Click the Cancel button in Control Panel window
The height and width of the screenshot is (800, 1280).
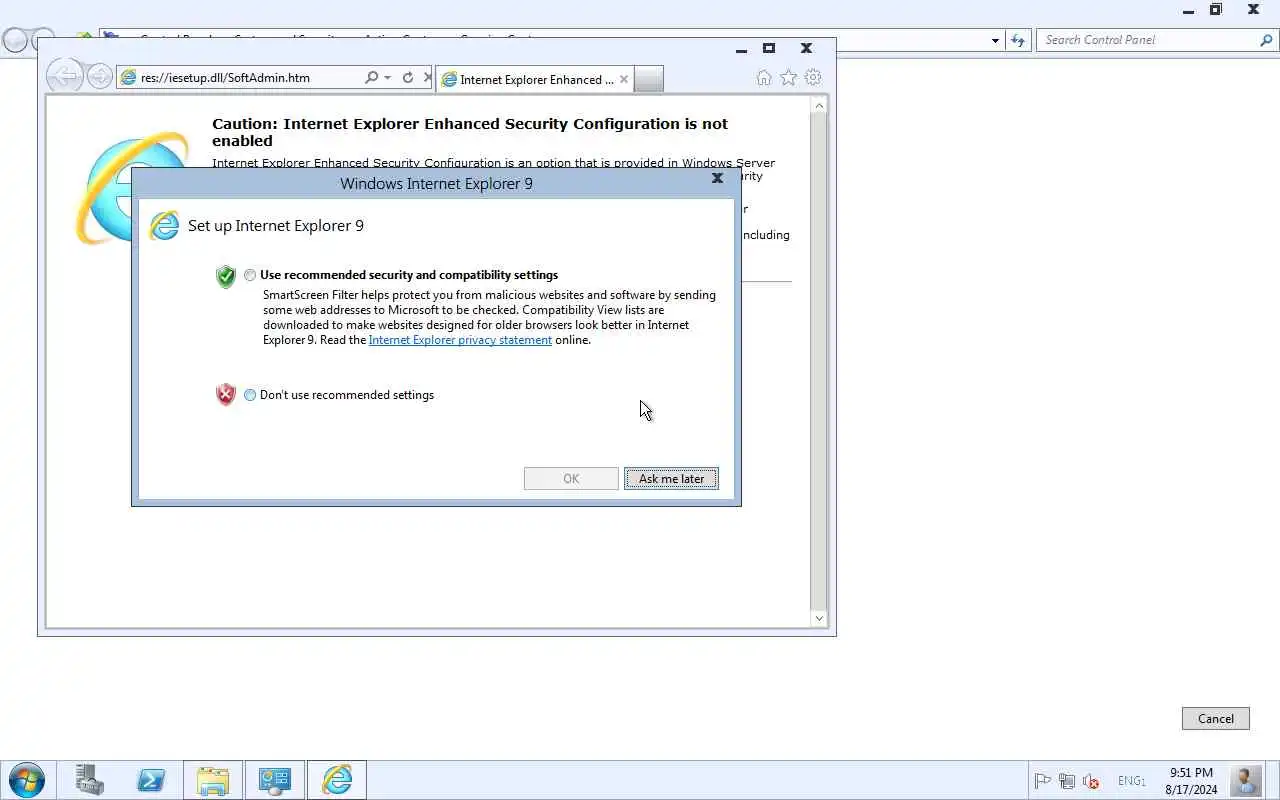(x=1216, y=719)
